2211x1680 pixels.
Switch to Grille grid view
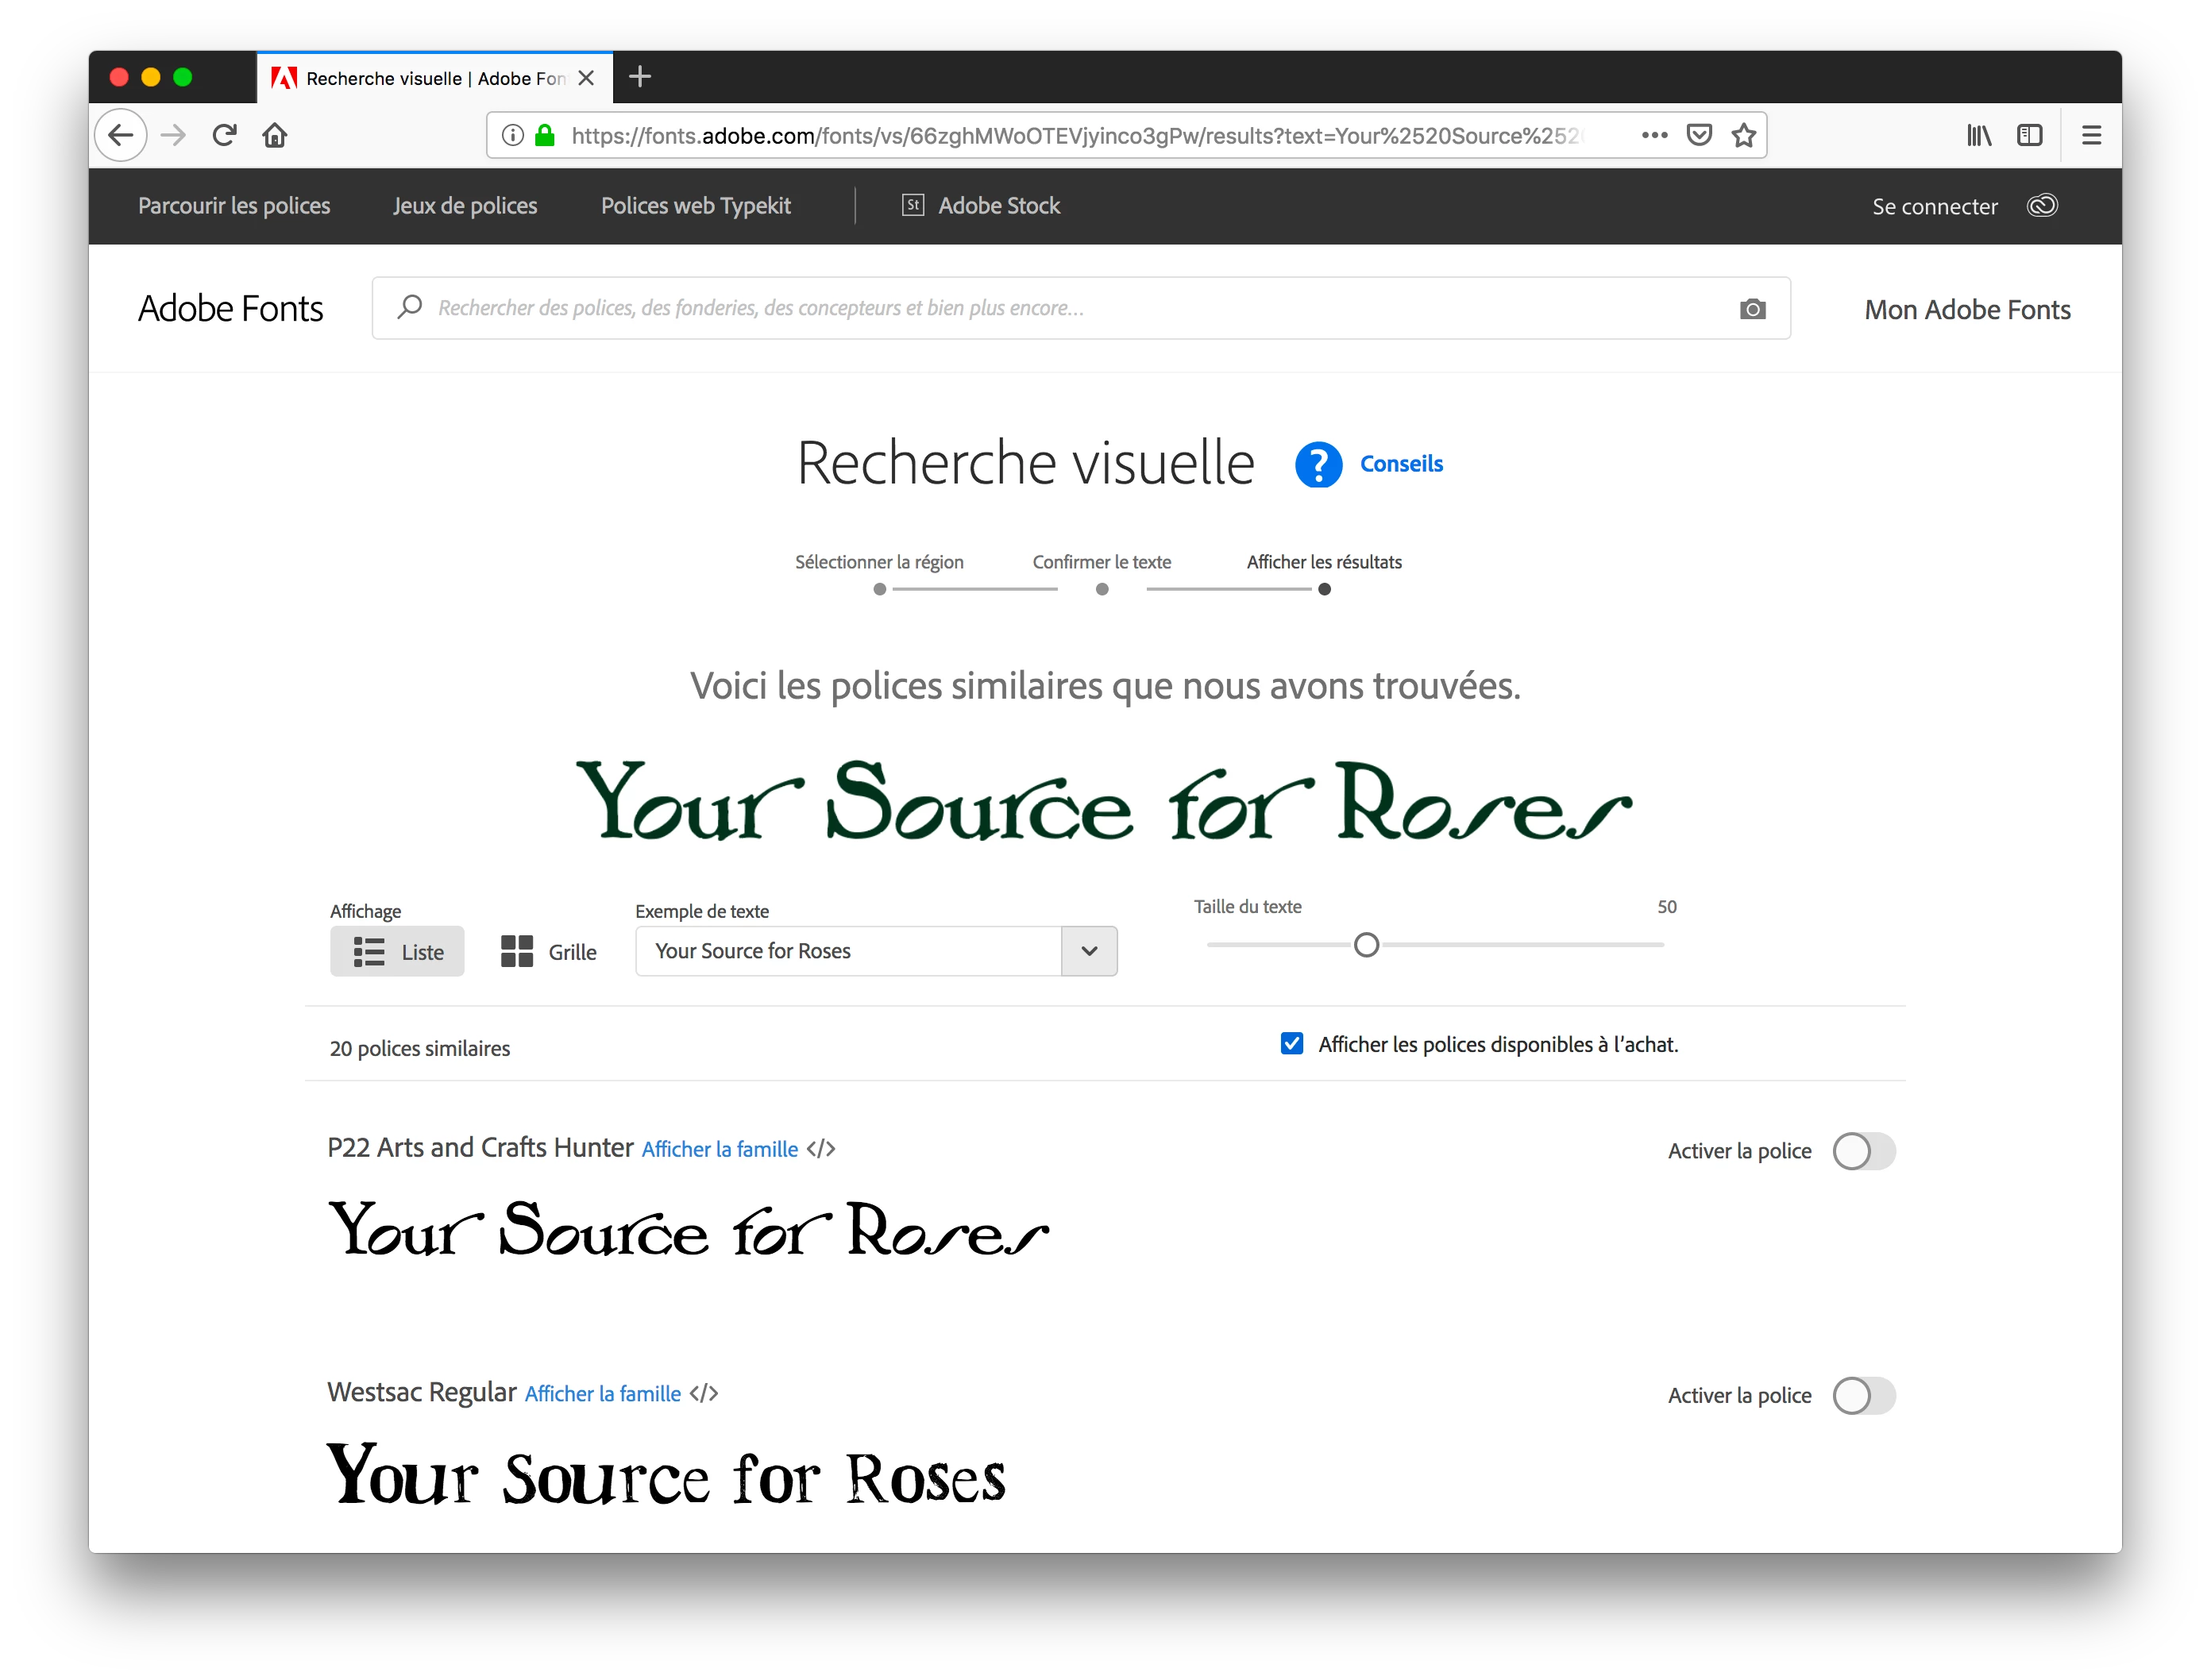pyautogui.click(x=548, y=952)
